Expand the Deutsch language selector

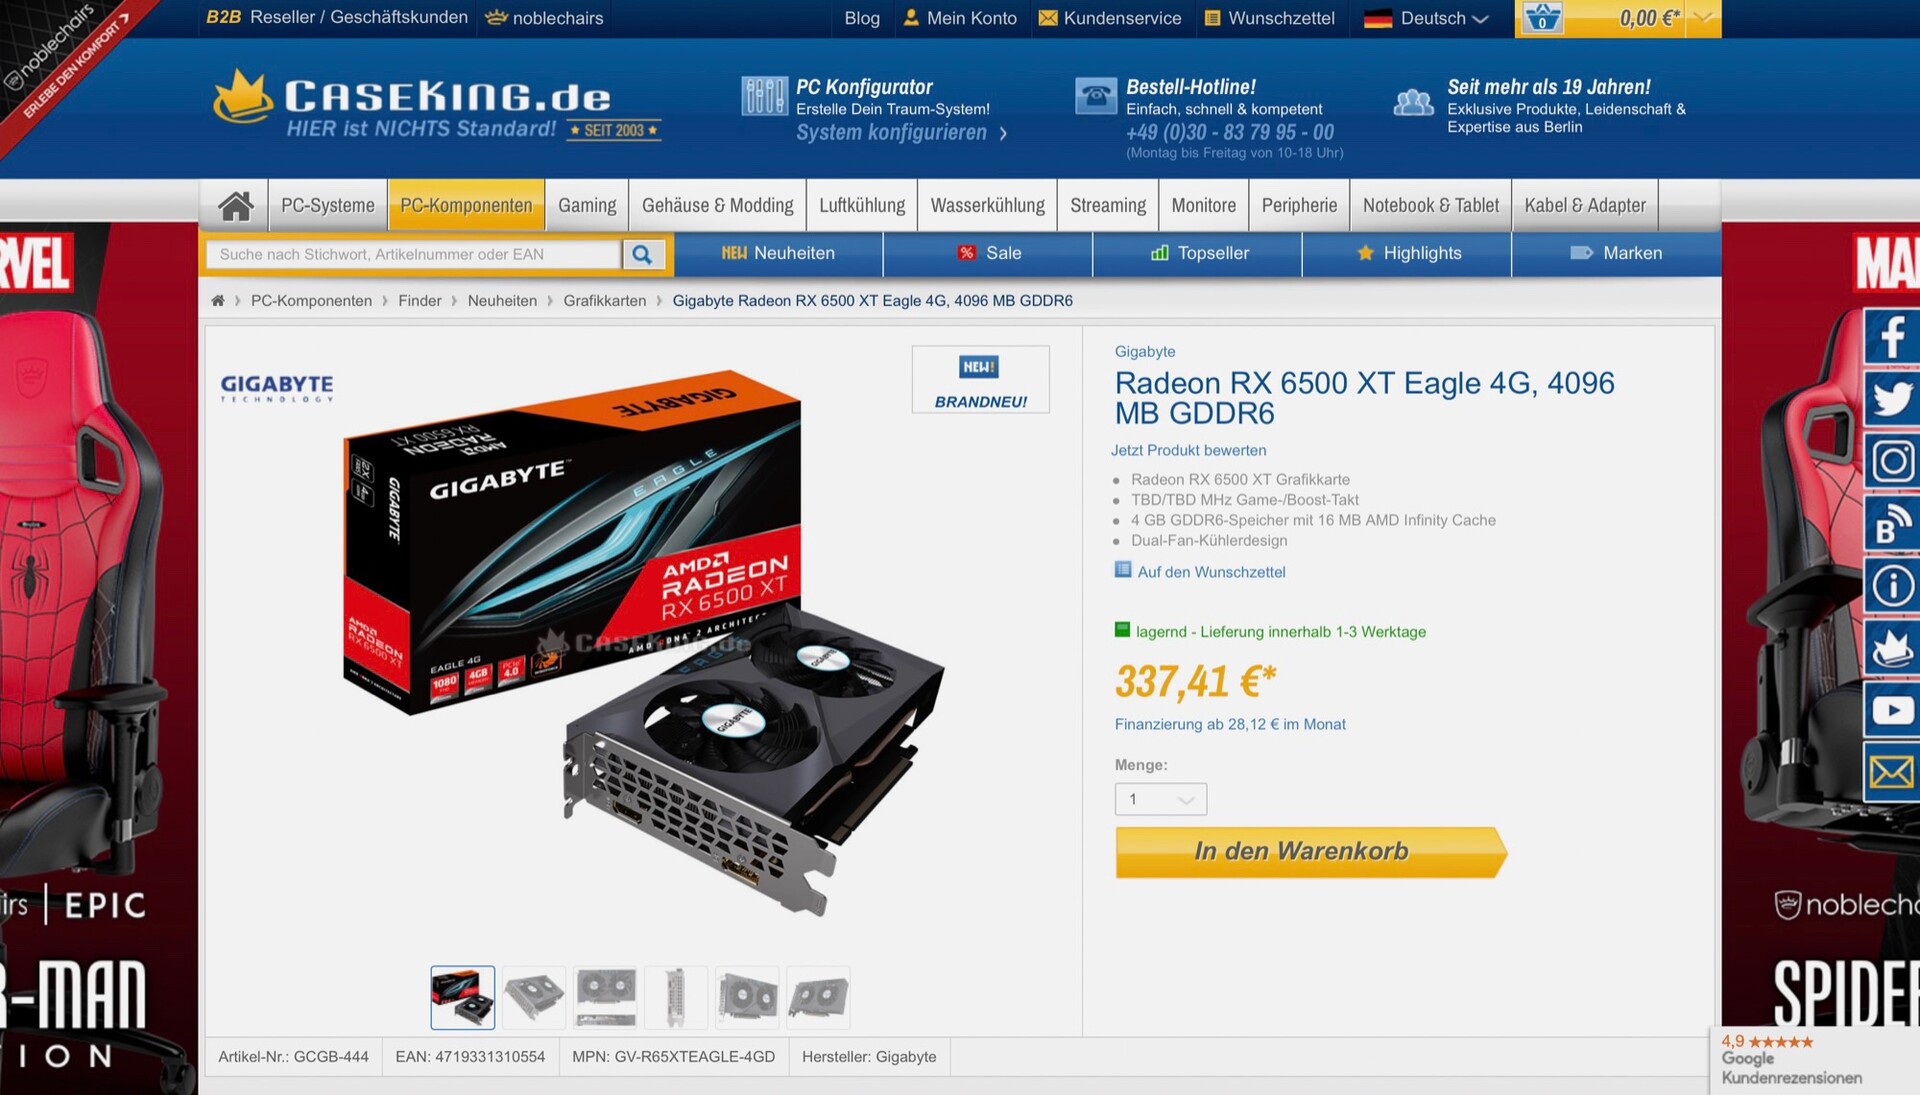coord(1426,18)
